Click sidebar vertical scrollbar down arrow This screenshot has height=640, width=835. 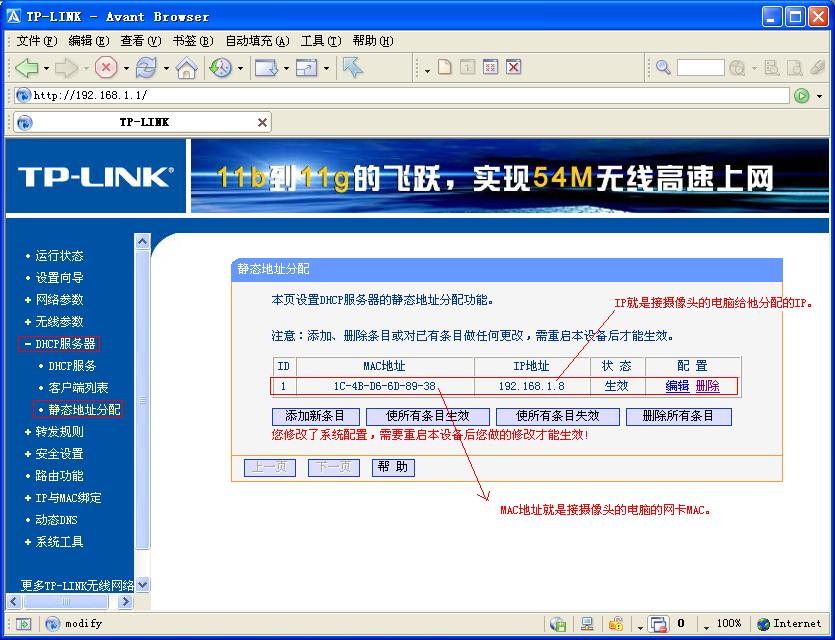142,585
